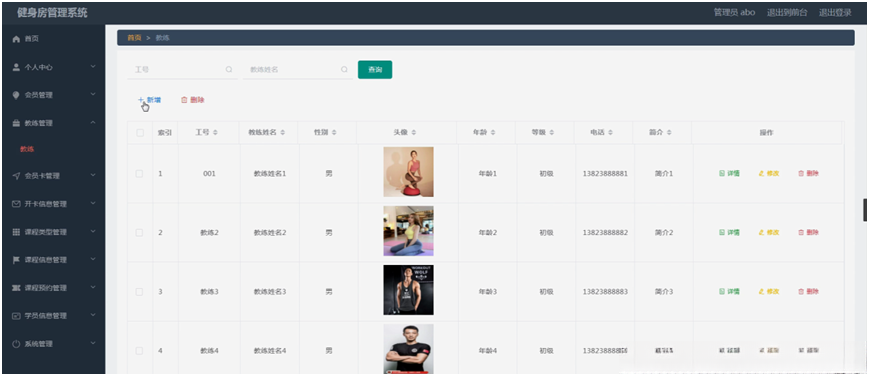Click the page vertical scrollbar handle
Image resolution: width=869 pixels, height=376 pixels.
pyautogui.click(x=865, y=210)
